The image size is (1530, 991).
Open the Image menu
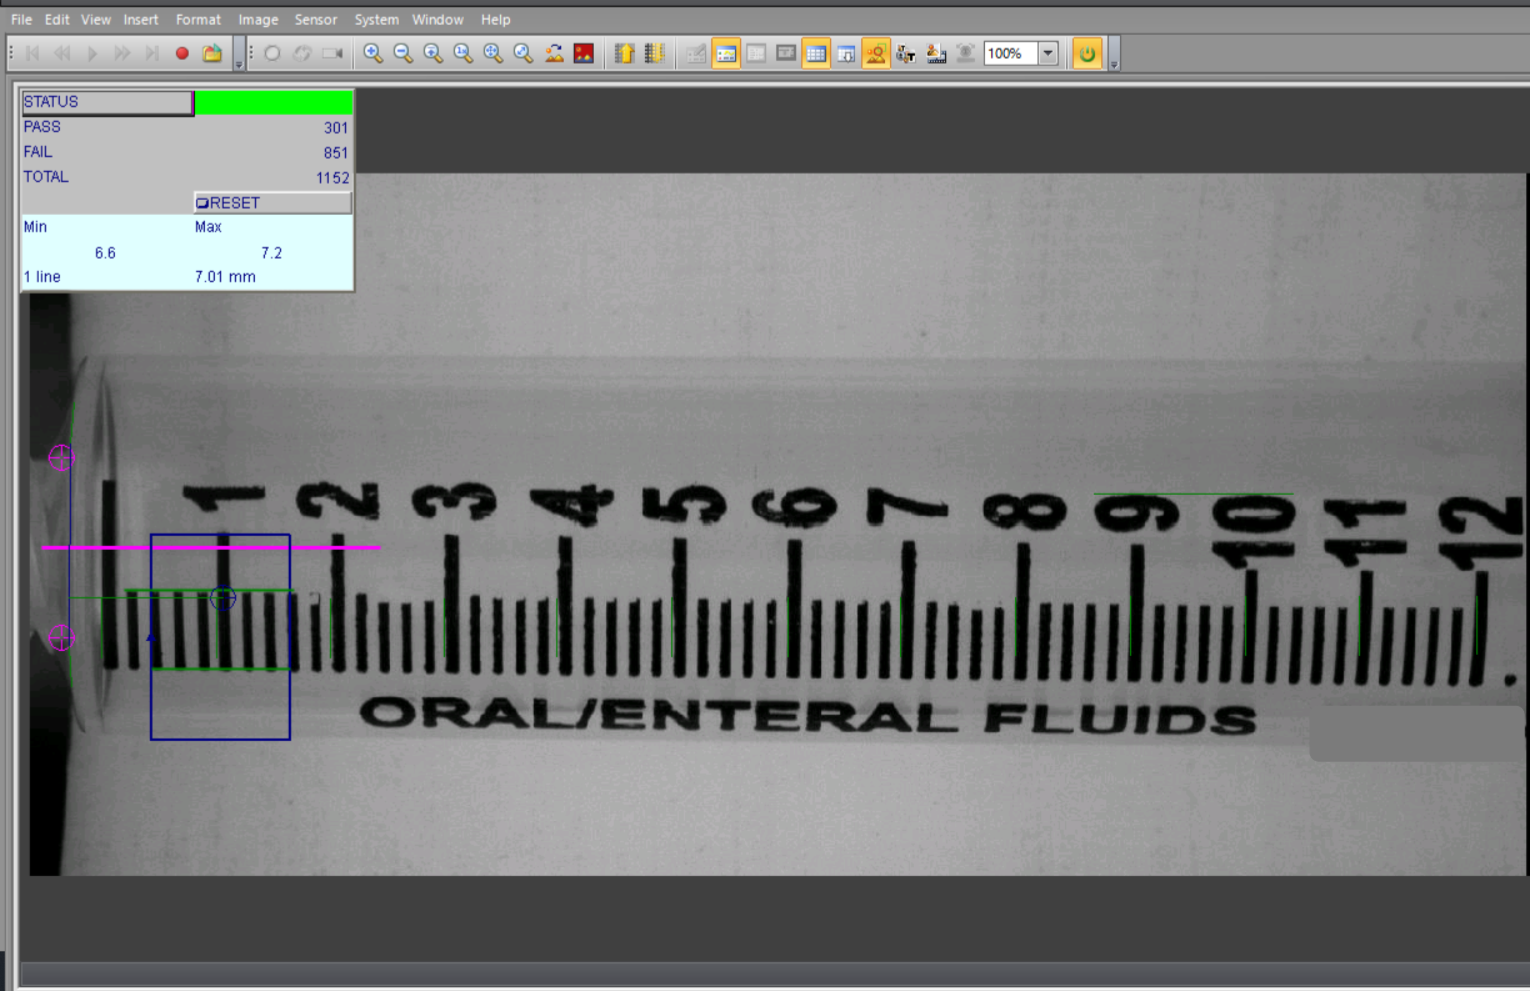point(258,19)
